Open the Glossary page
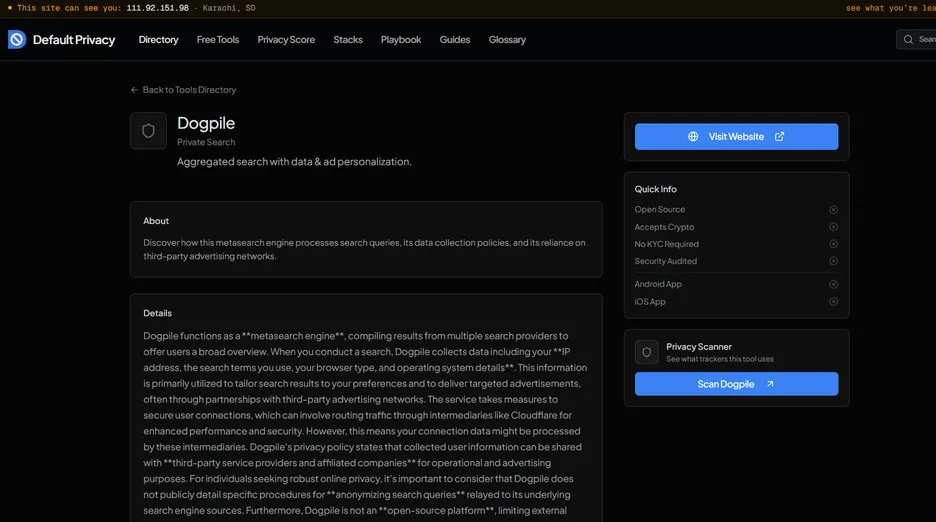This screenshot has width=936, height=522. (507, 39)
